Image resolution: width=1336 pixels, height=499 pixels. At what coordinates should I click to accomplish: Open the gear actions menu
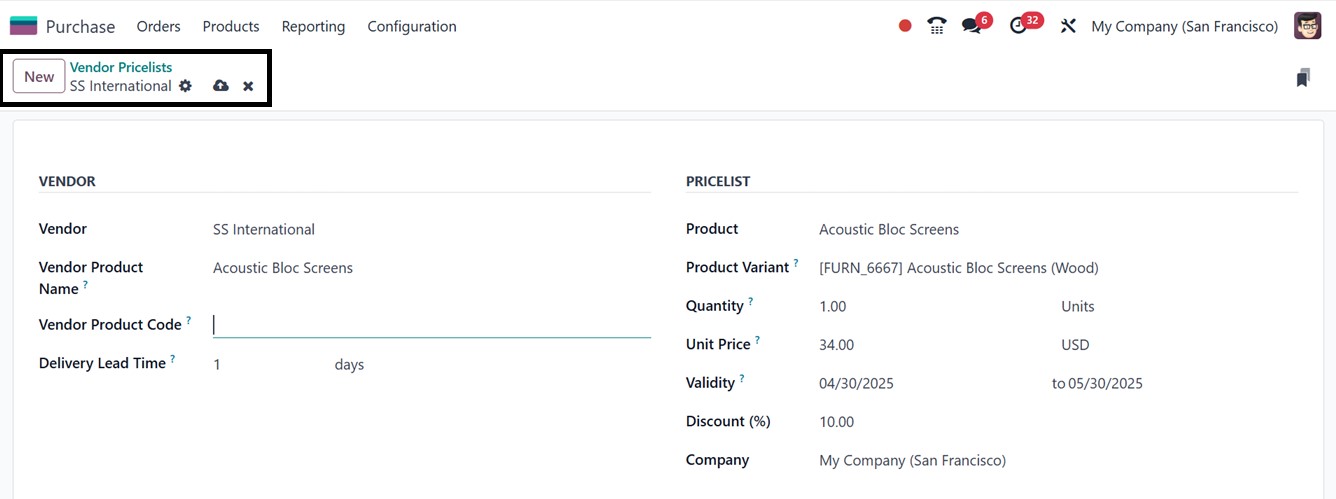tap(185, 86)
